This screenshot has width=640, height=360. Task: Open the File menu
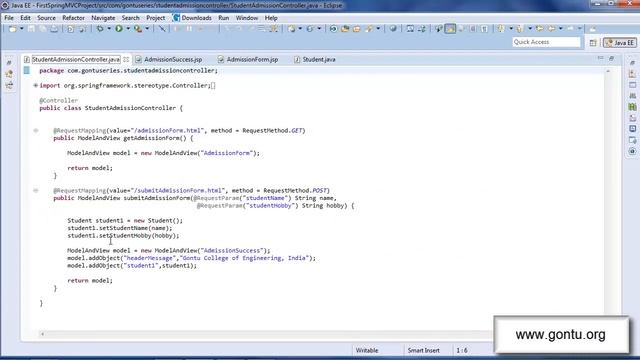9,18
